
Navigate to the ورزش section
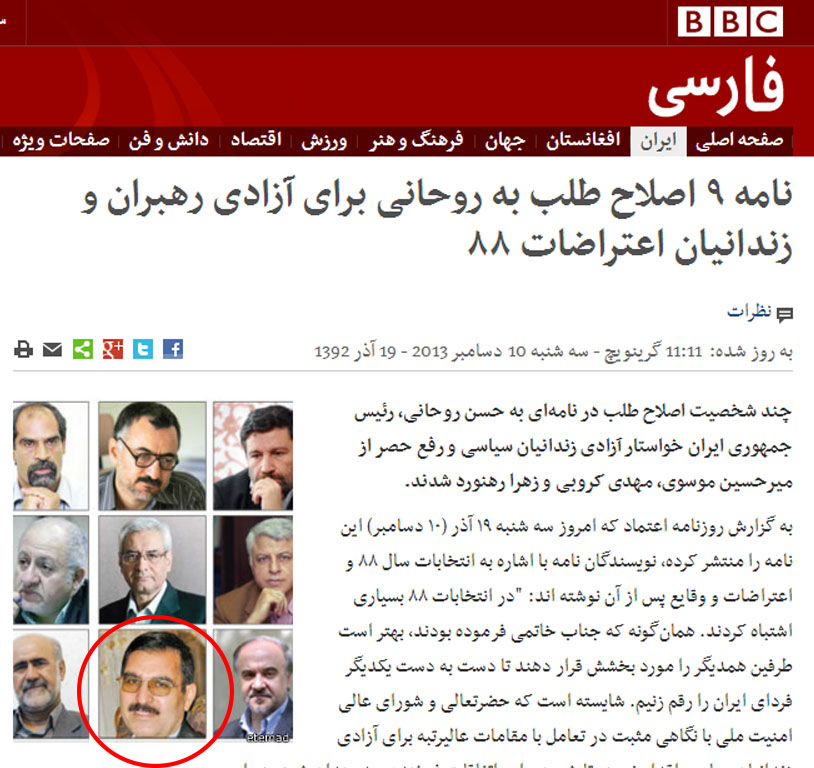(324, 141)
